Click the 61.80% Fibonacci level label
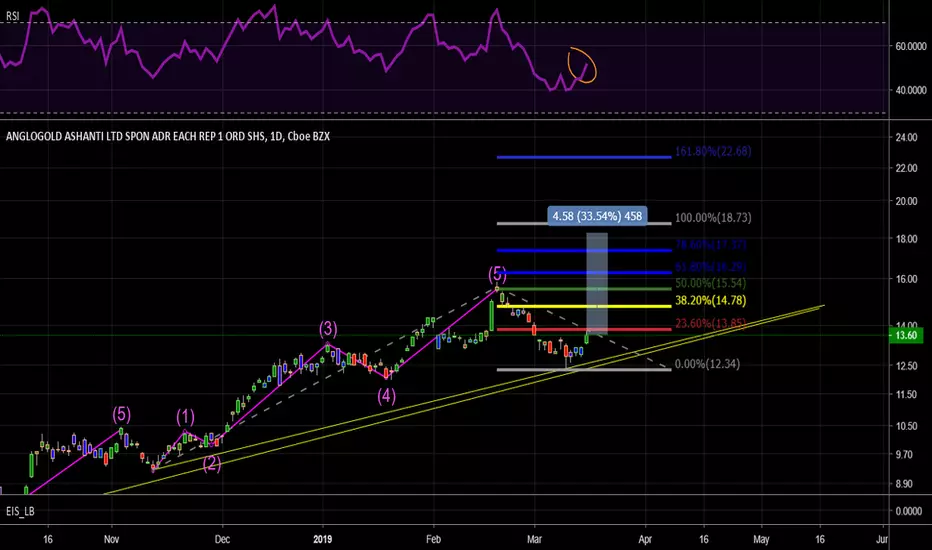932x550 pixels. point(711,266)
